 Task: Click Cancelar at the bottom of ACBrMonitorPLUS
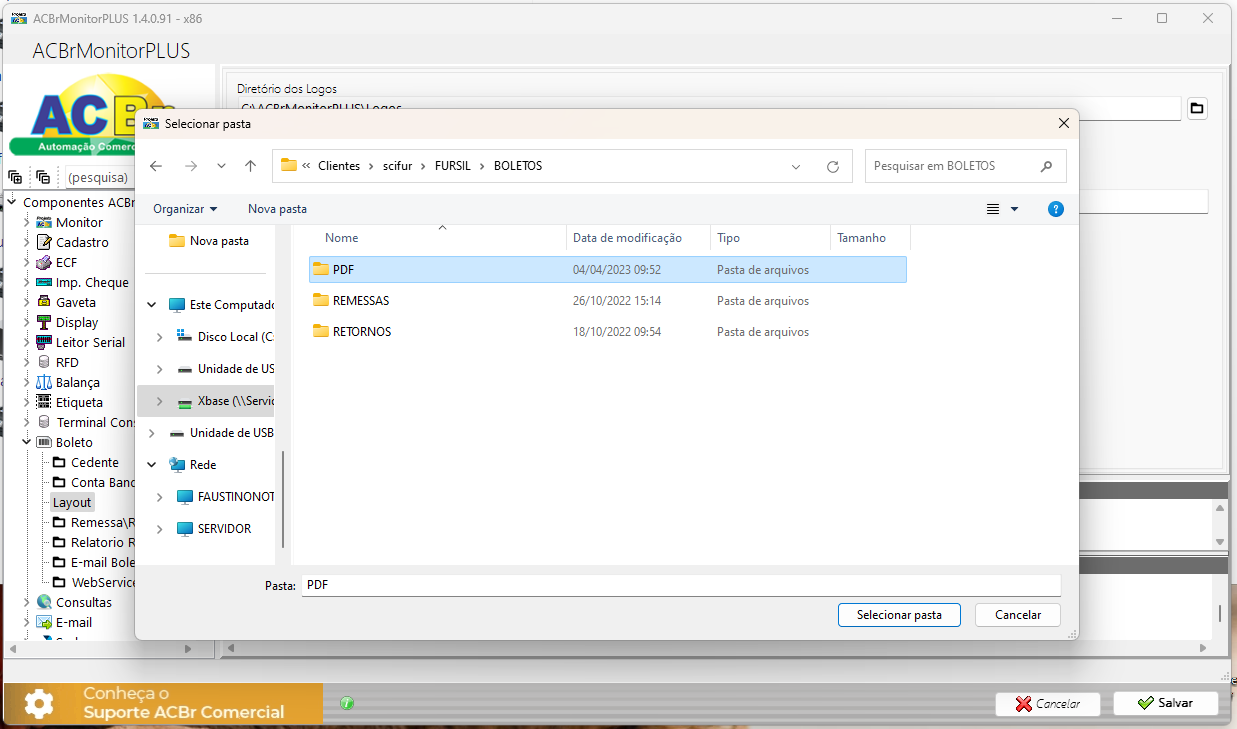click(1047, 704)
